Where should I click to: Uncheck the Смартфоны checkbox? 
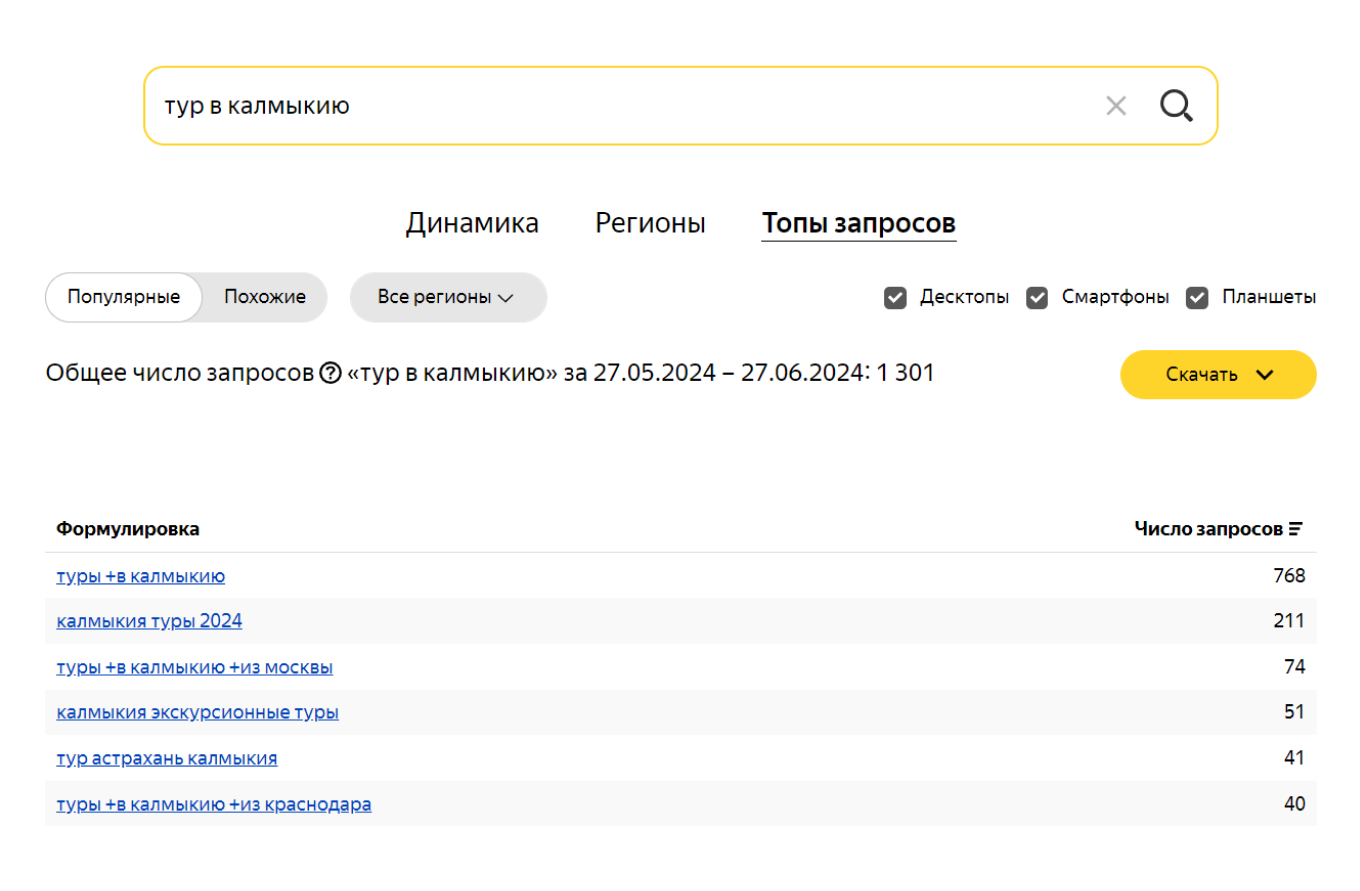tap(1037, 297)
